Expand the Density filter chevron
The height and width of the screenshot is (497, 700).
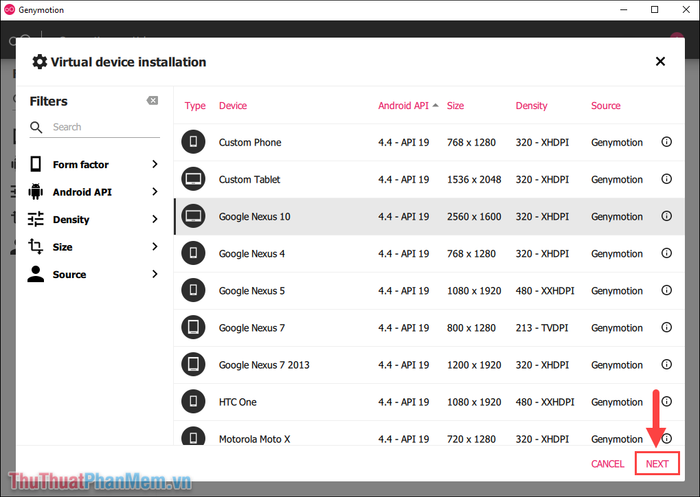tap(155, 219)
